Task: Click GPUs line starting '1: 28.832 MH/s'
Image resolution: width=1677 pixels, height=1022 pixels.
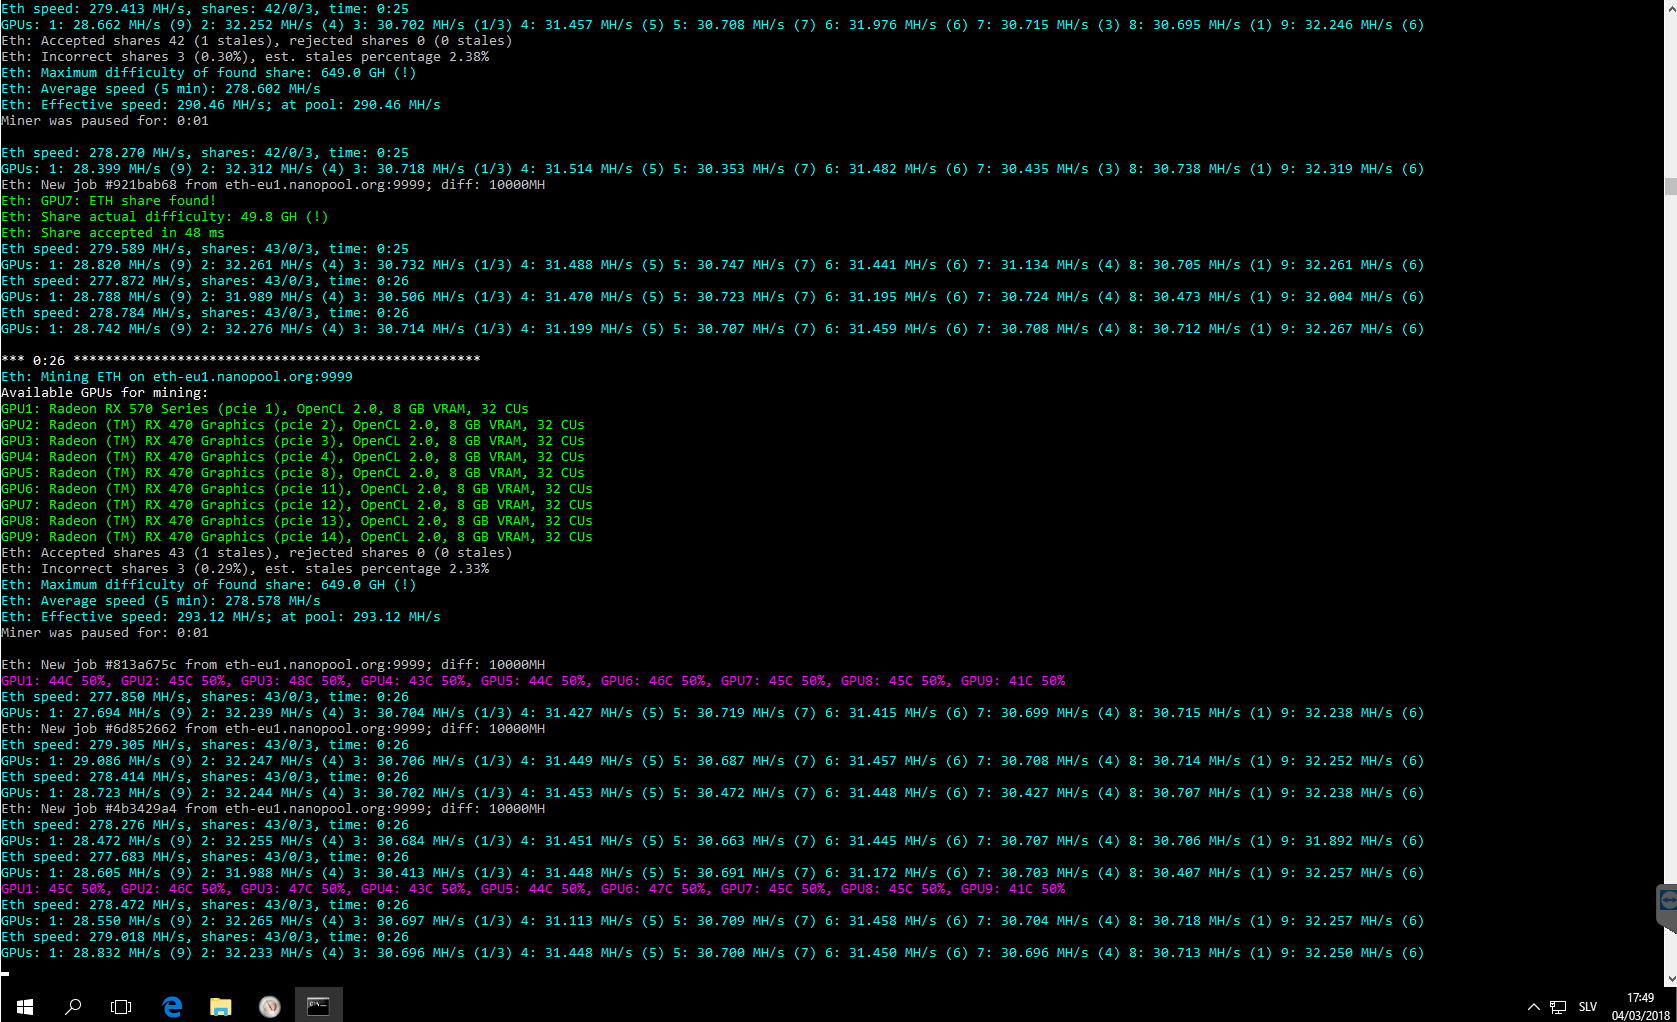Action: tap(713, 953)
